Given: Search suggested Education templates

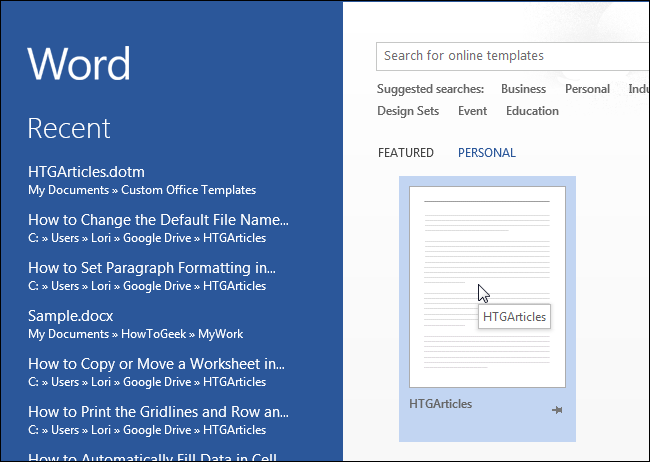Looking at the screenshot, I should click(532, 111).
